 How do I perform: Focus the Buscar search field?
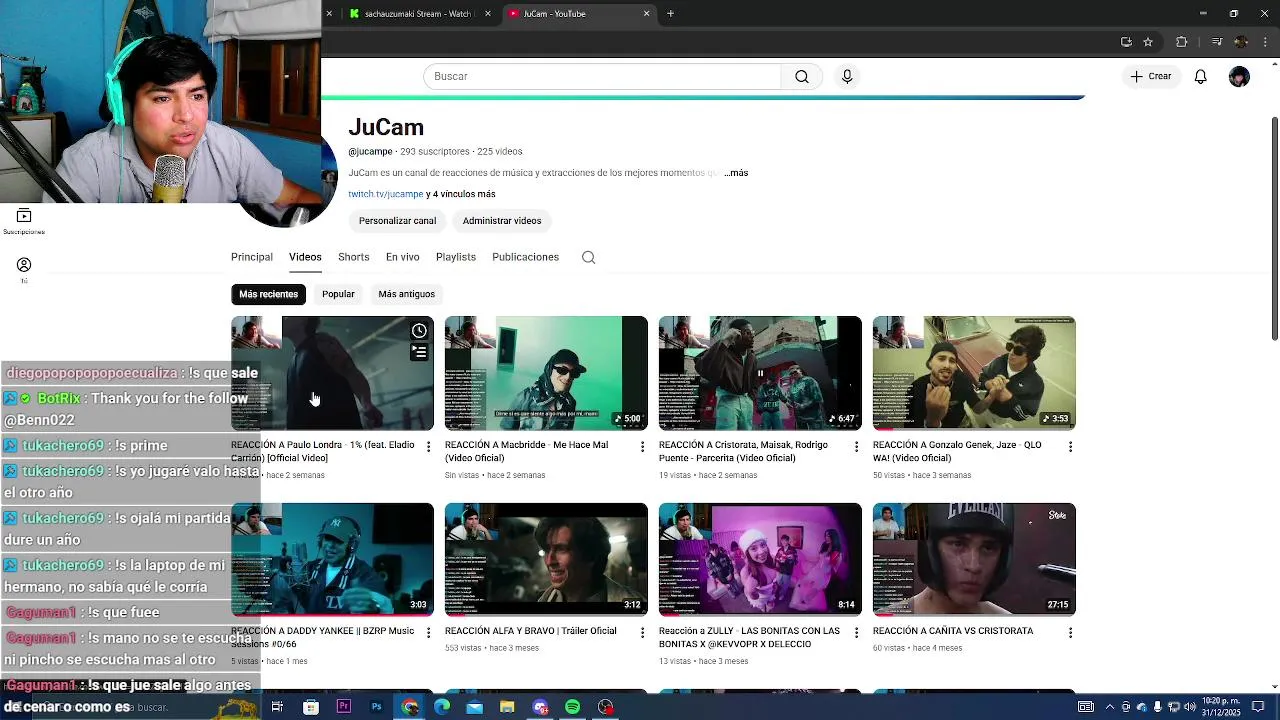pyautogui.click(x=602, y=77)
